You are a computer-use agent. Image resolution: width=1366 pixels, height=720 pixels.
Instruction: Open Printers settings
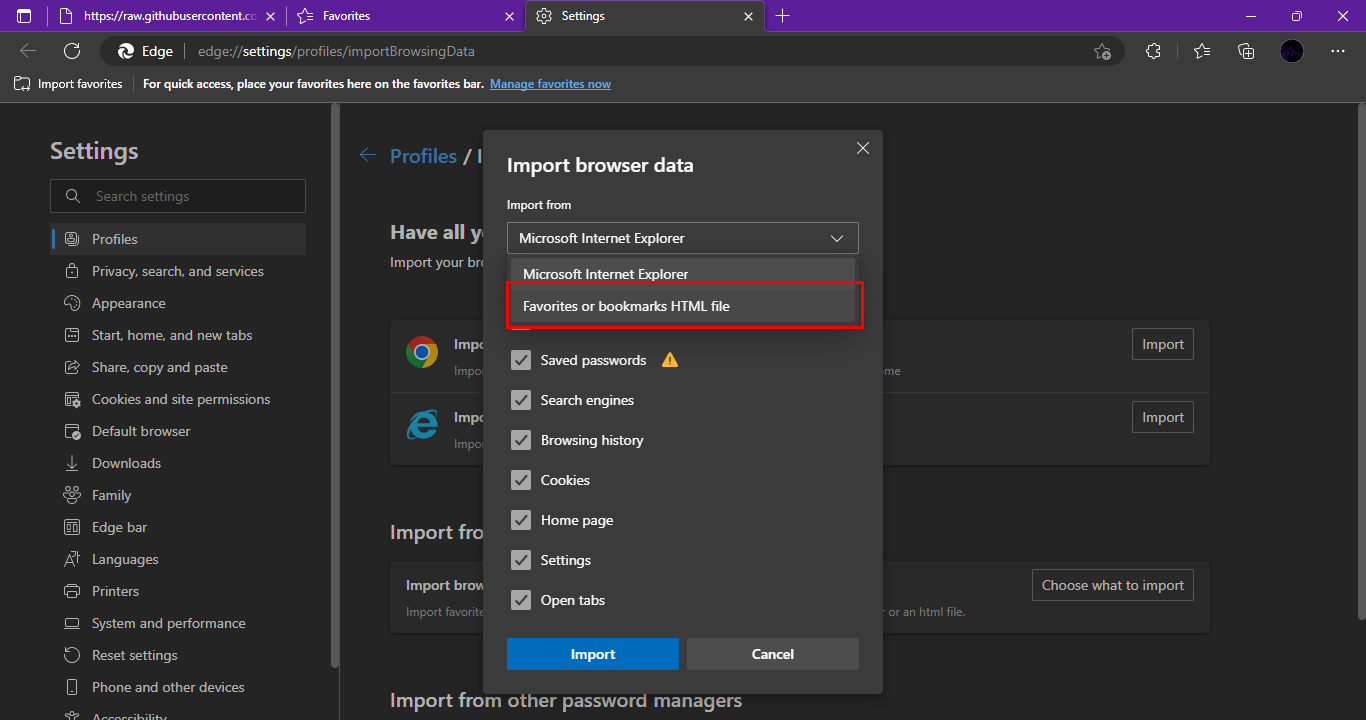click(x=178, y=591)
